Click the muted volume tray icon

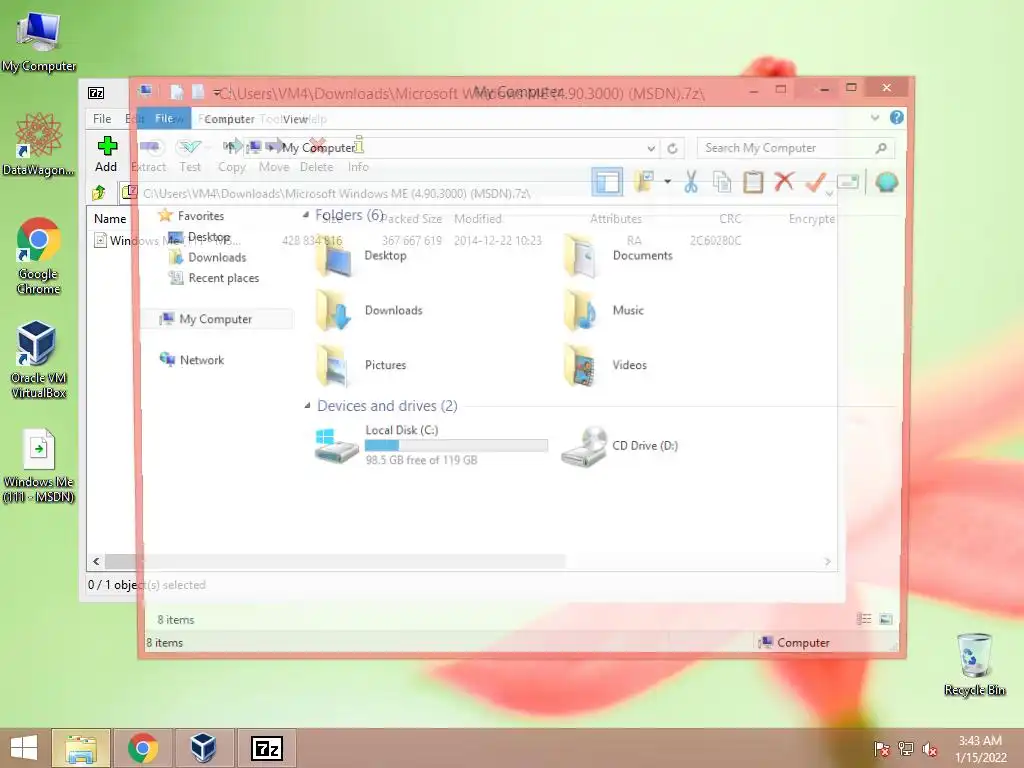pyautogui.click(x=929, y=749)
